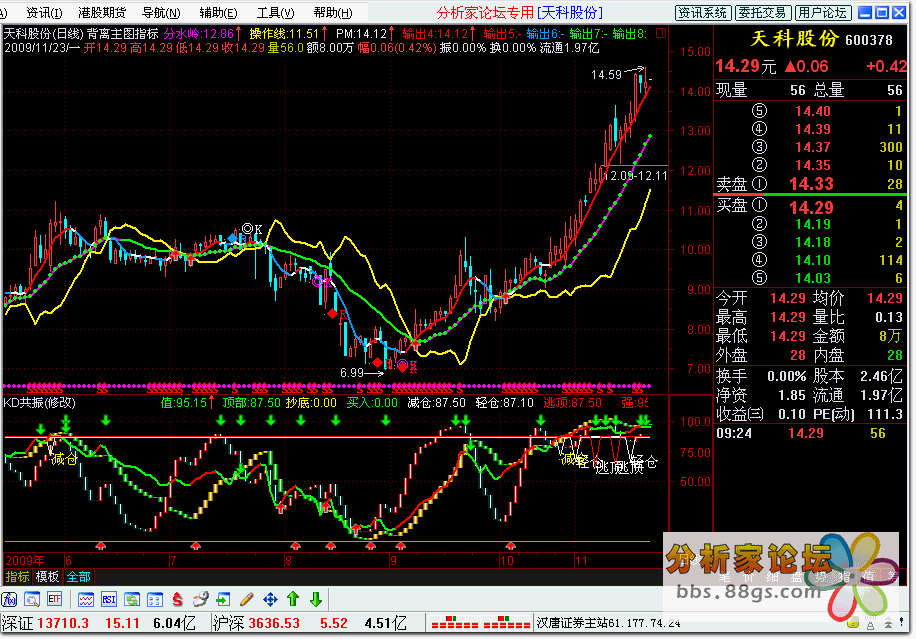Image resolution: width=916 pixels, height=639 pixels.
Task: Click the red dollar sign icon
Action: (178, 599)
